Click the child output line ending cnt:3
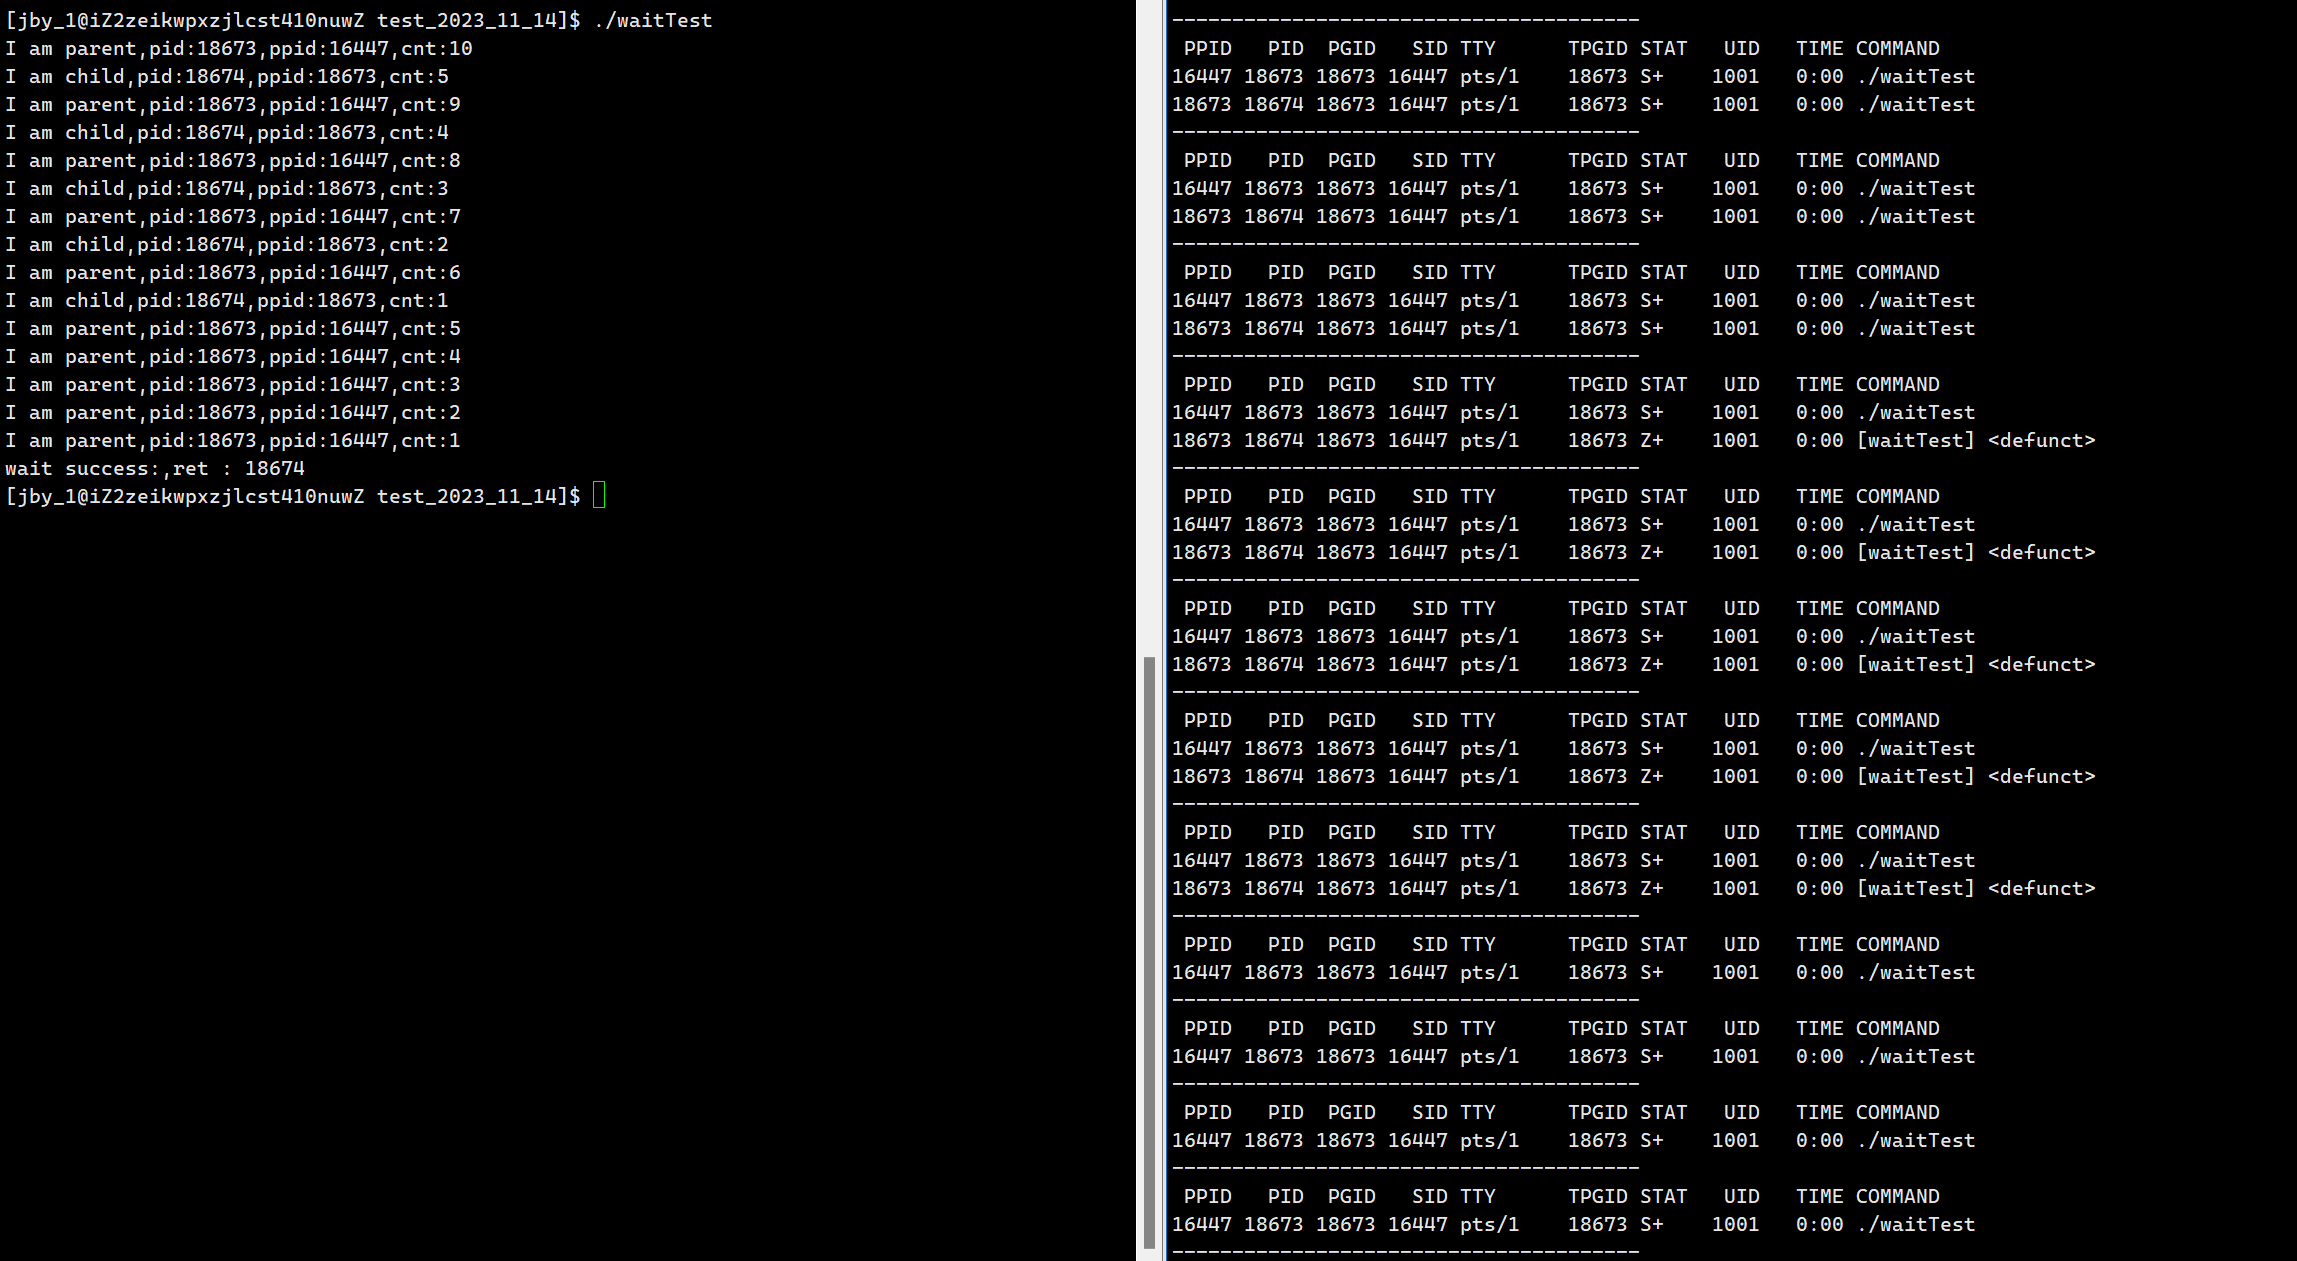2297x1261 pixels. point(227,188)
